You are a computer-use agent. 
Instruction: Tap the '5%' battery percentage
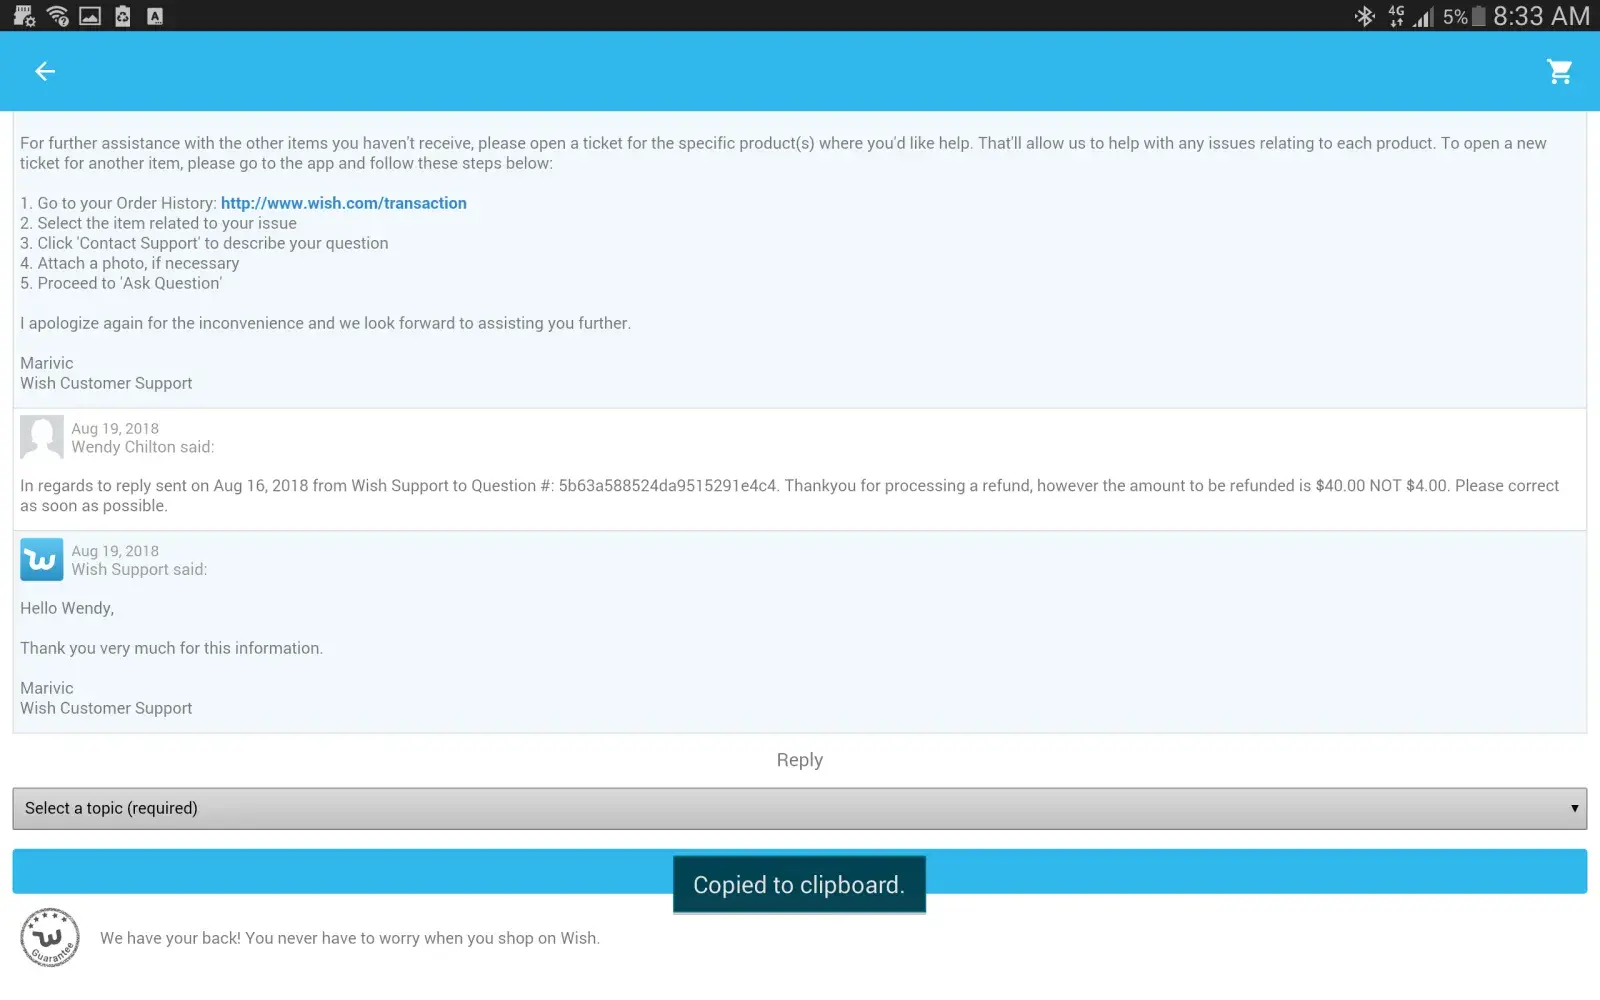[x=1455, y=17]
